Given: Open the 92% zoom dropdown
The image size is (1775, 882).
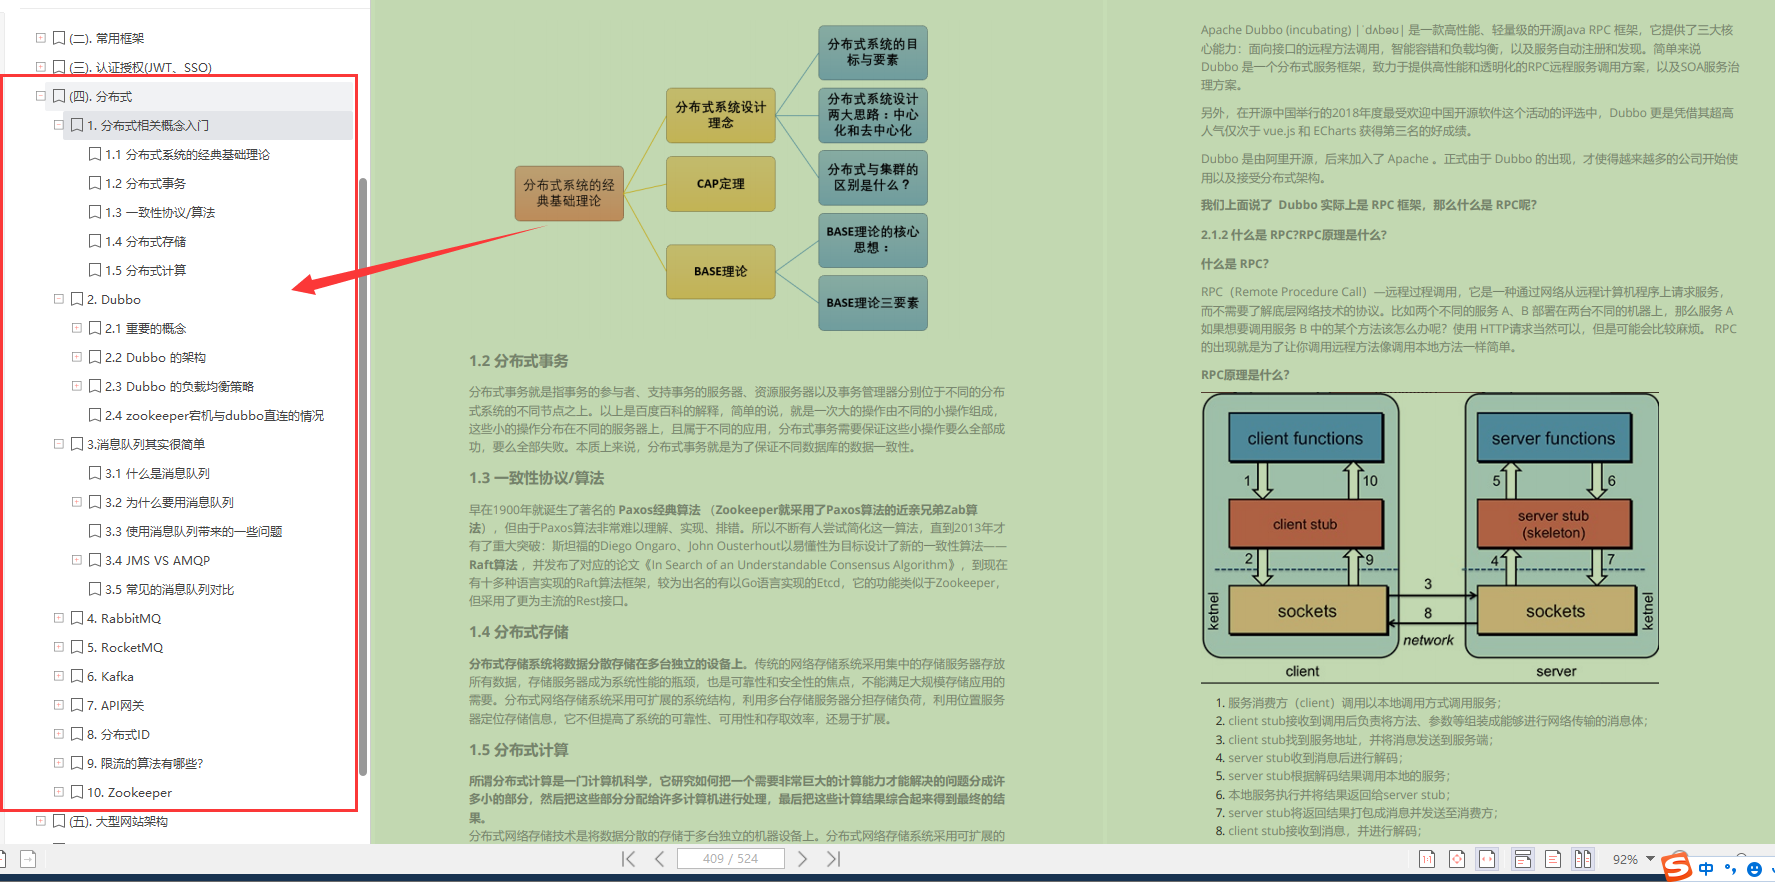Looking at the screenshot, I should [x=1650, y=859].
